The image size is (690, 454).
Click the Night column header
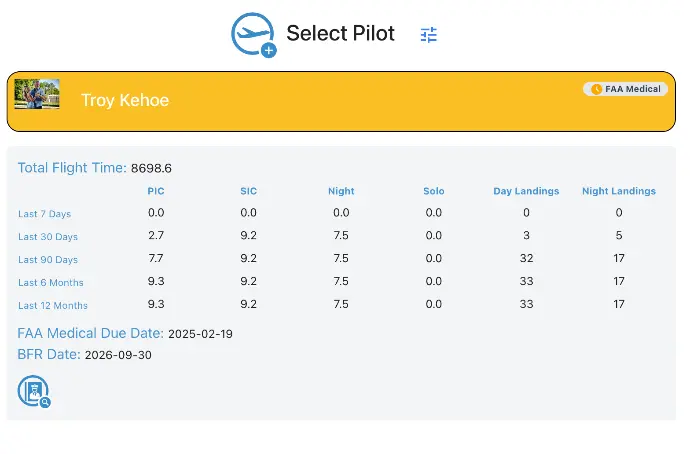pos(341,191)
